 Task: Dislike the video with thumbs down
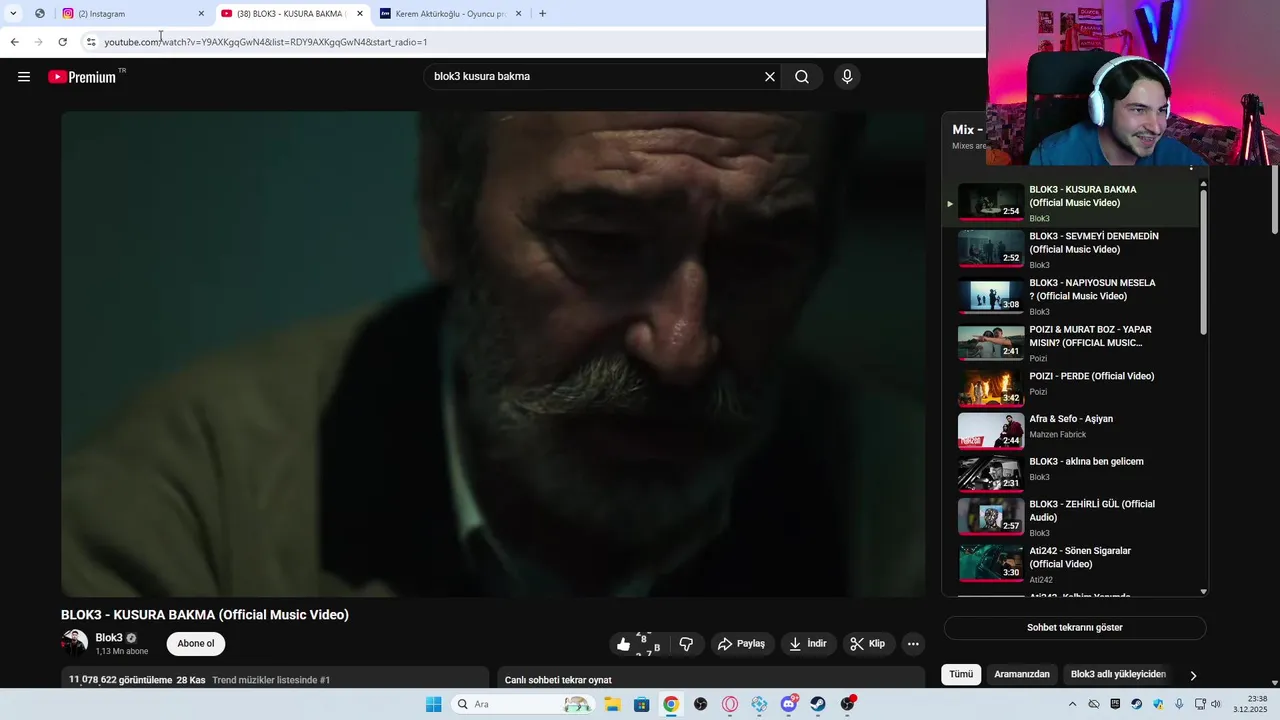(686, 644)
